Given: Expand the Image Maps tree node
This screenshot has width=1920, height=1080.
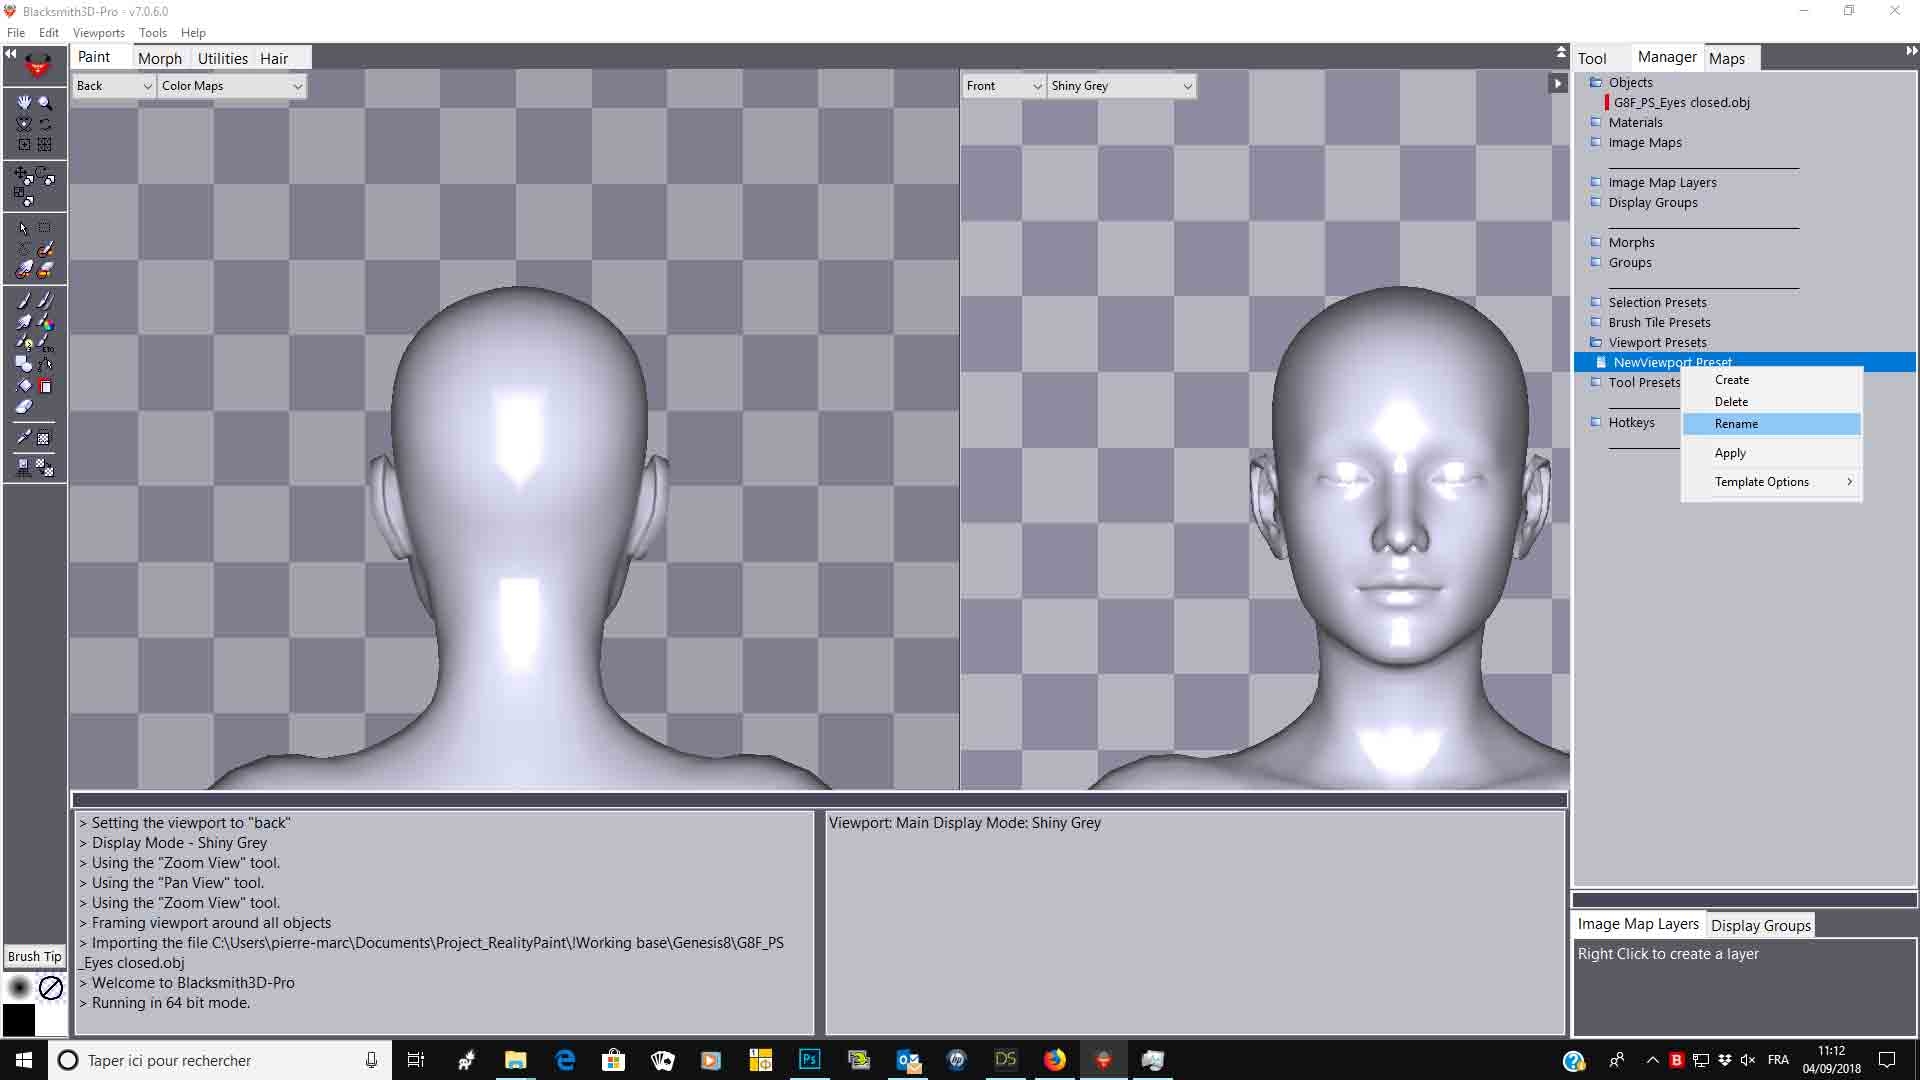Looking at the screenshot, I should (1596, 142).
